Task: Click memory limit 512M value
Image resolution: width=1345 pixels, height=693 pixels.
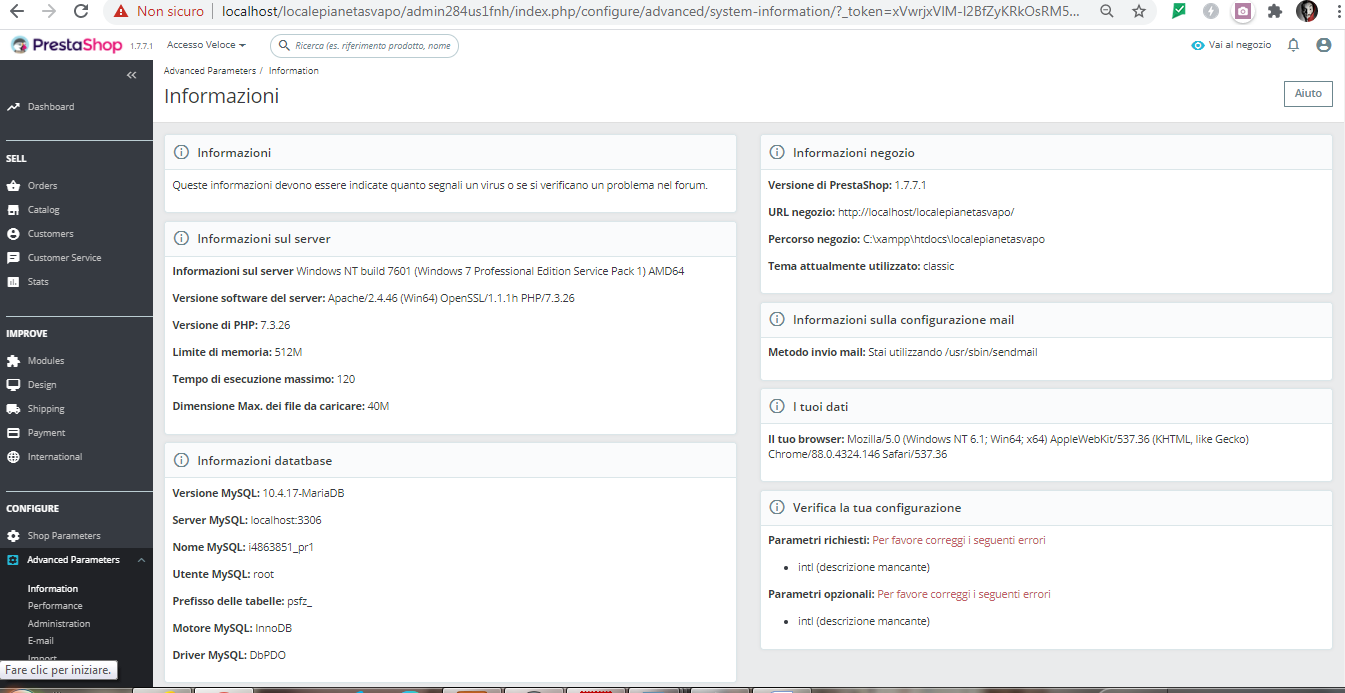Action: (289, 352)
